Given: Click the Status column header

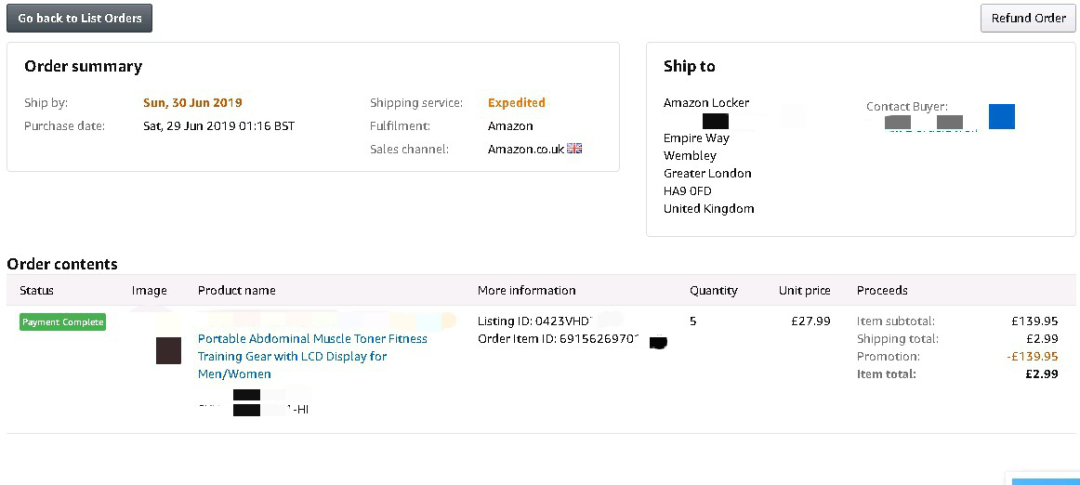Looking at the screenshot, I should [37, 291].
